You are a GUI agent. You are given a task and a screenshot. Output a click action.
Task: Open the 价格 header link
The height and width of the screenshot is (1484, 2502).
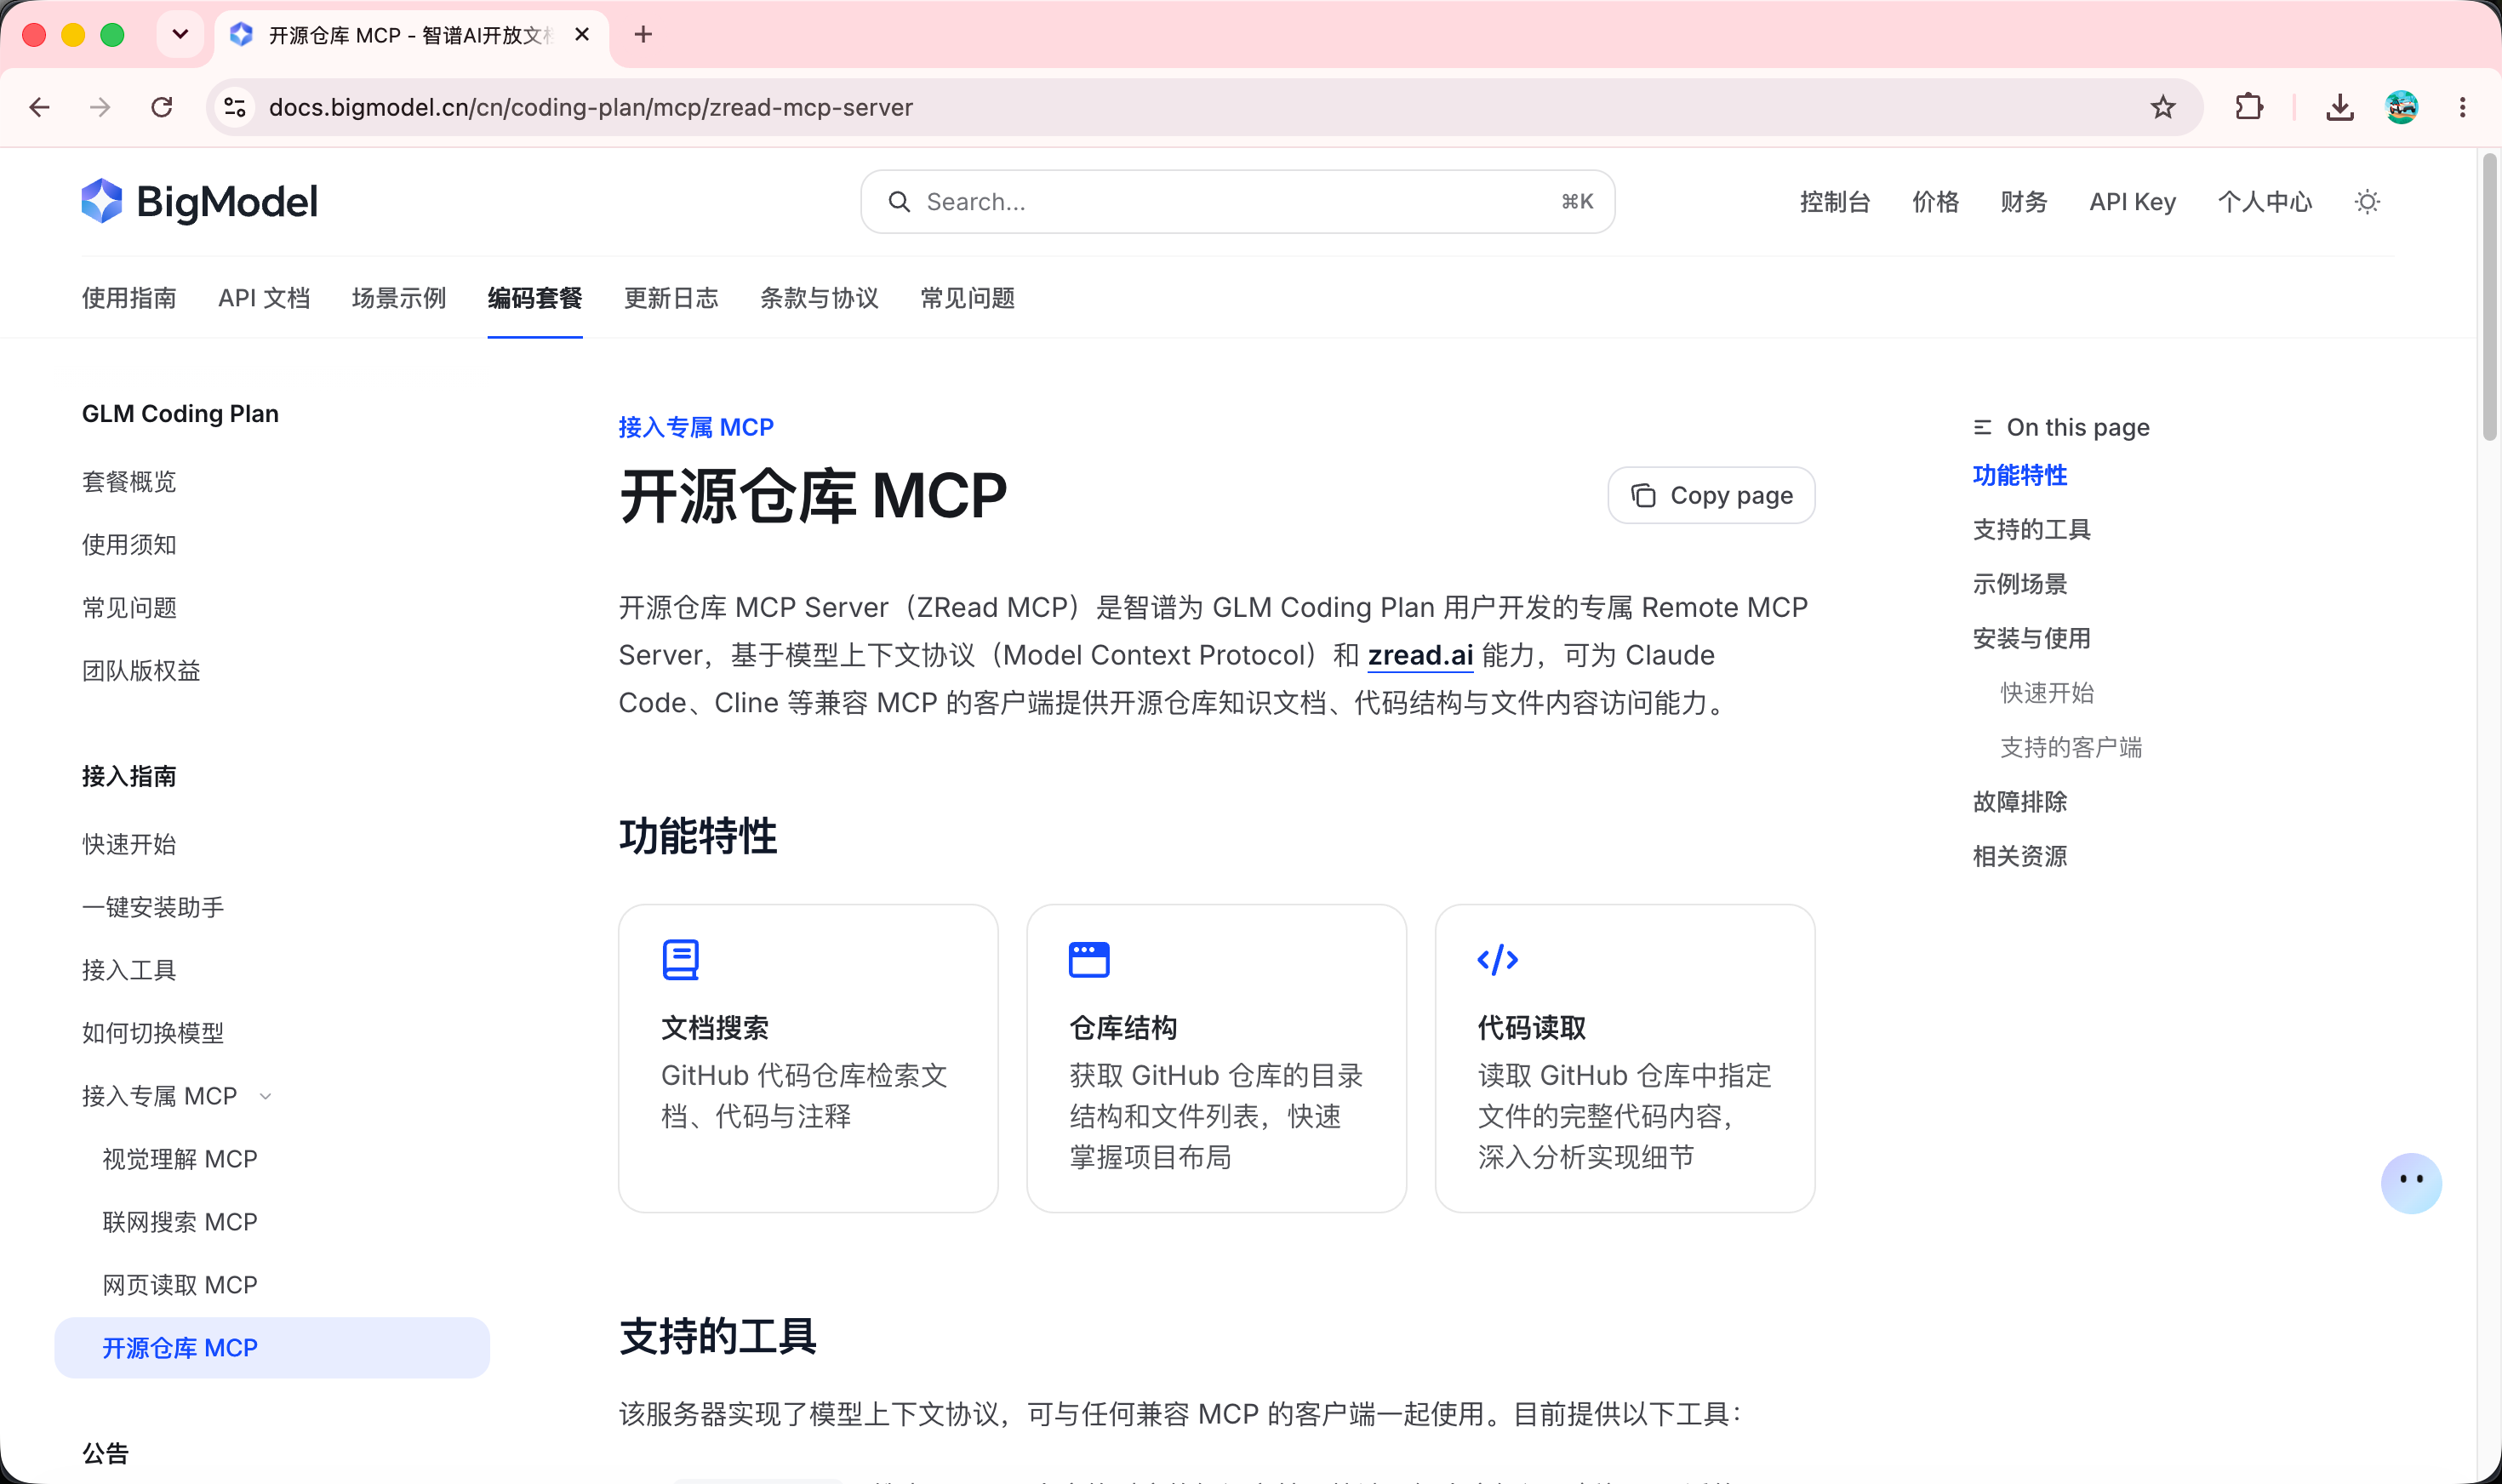1935,202
